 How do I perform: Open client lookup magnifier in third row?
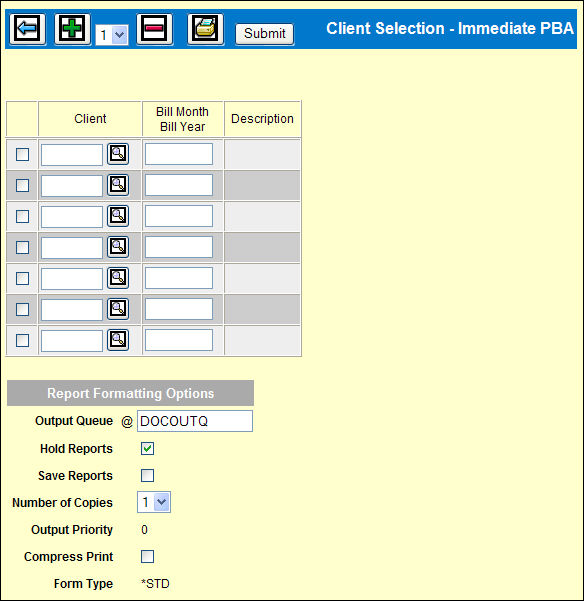118,216
